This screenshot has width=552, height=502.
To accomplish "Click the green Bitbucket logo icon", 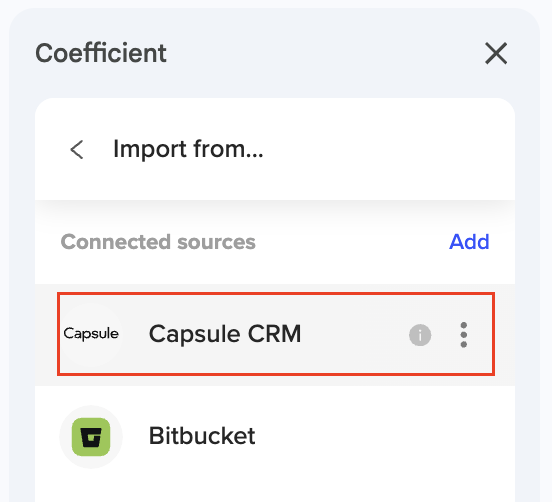I will (x=91, y=437).
